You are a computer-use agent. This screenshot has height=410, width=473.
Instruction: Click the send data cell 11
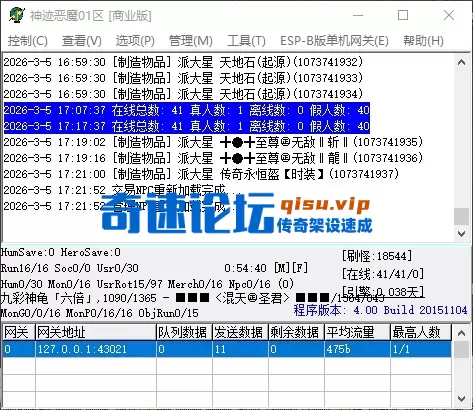coord(240,349)
